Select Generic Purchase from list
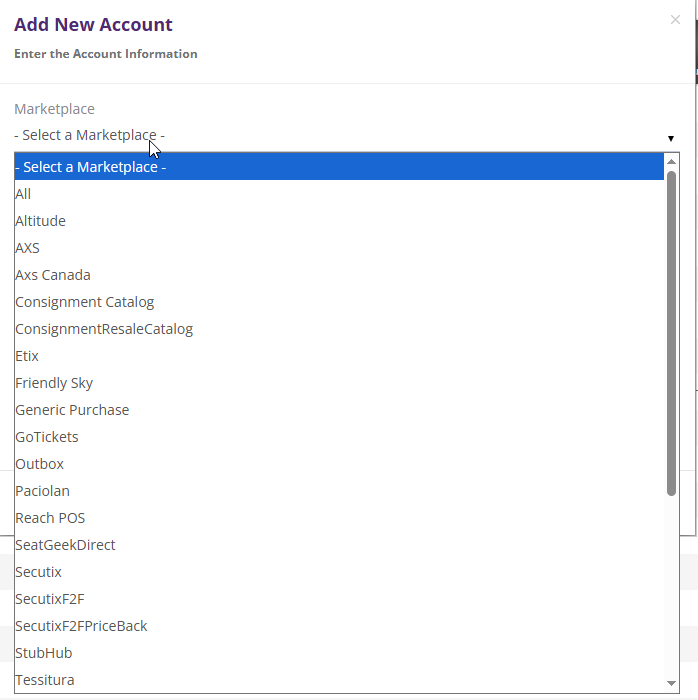The width and height of the screenshot is (698, 700). tap(72, 410)
